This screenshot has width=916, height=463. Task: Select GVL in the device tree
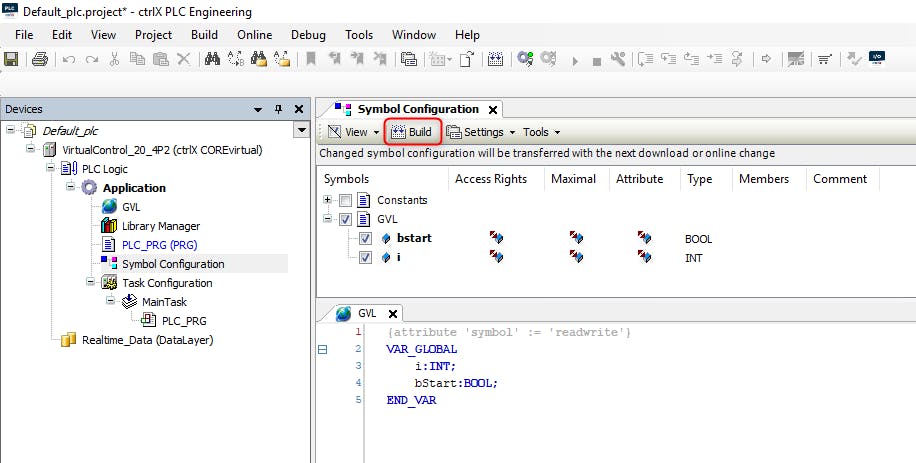(x=131, y=207)
